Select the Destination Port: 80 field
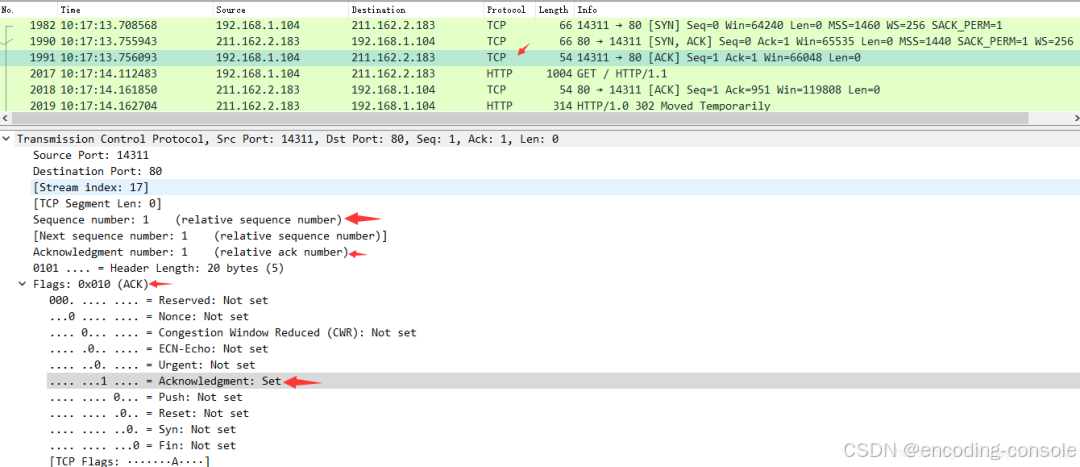The width and height of the screenshot is (1080, 467). [98, 172]
